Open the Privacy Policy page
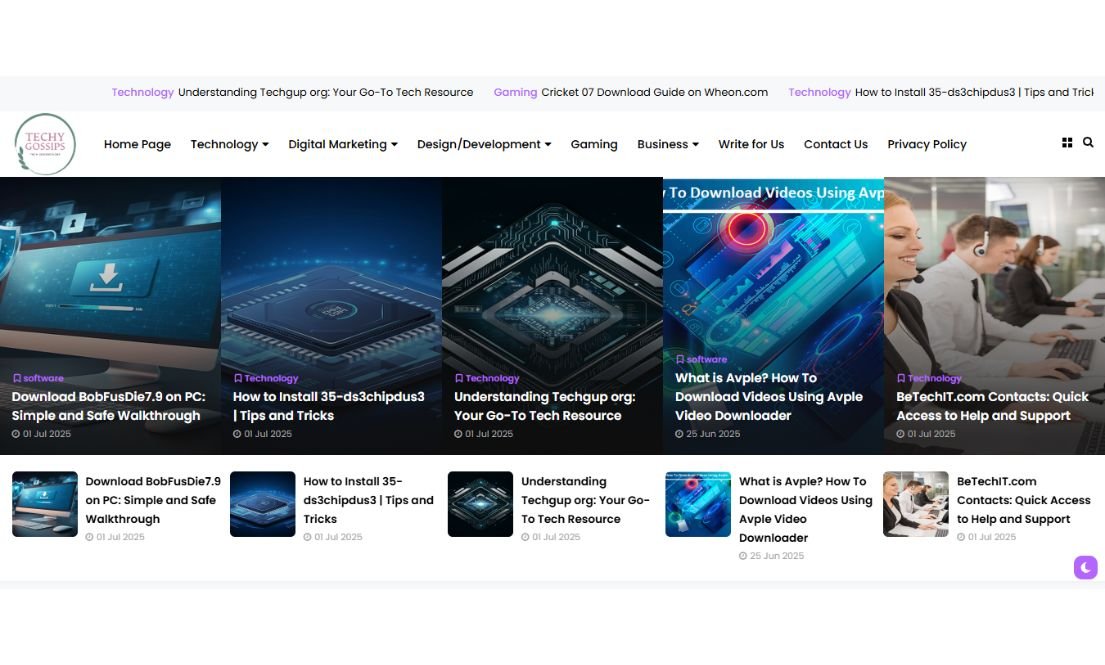The image size is (1105, 665). click(927, 144)
